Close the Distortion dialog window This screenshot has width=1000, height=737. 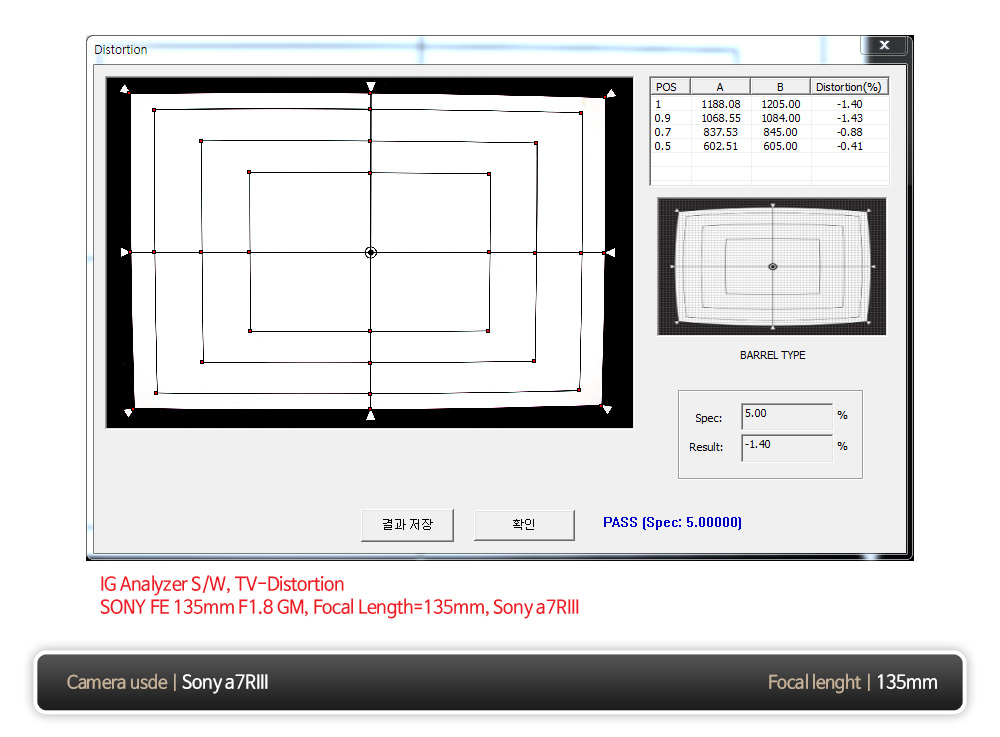pos(884,45)
